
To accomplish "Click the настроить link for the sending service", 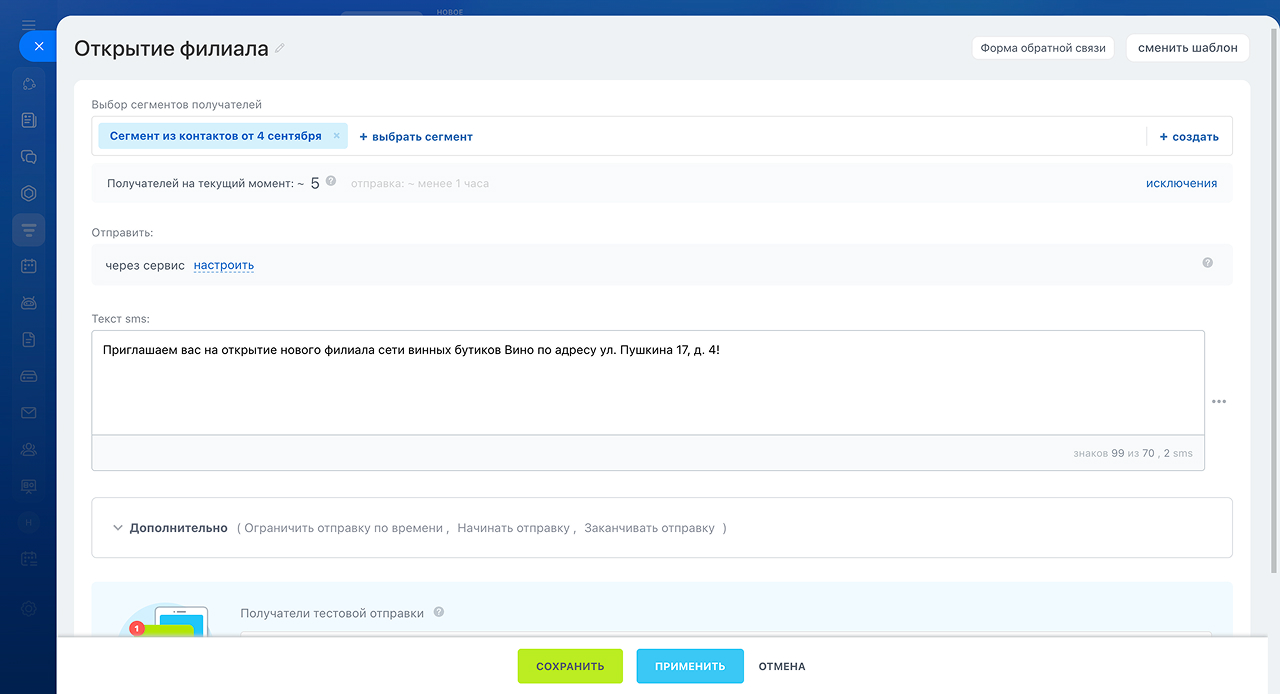I will pyautogui.click(x=223, y=265).
